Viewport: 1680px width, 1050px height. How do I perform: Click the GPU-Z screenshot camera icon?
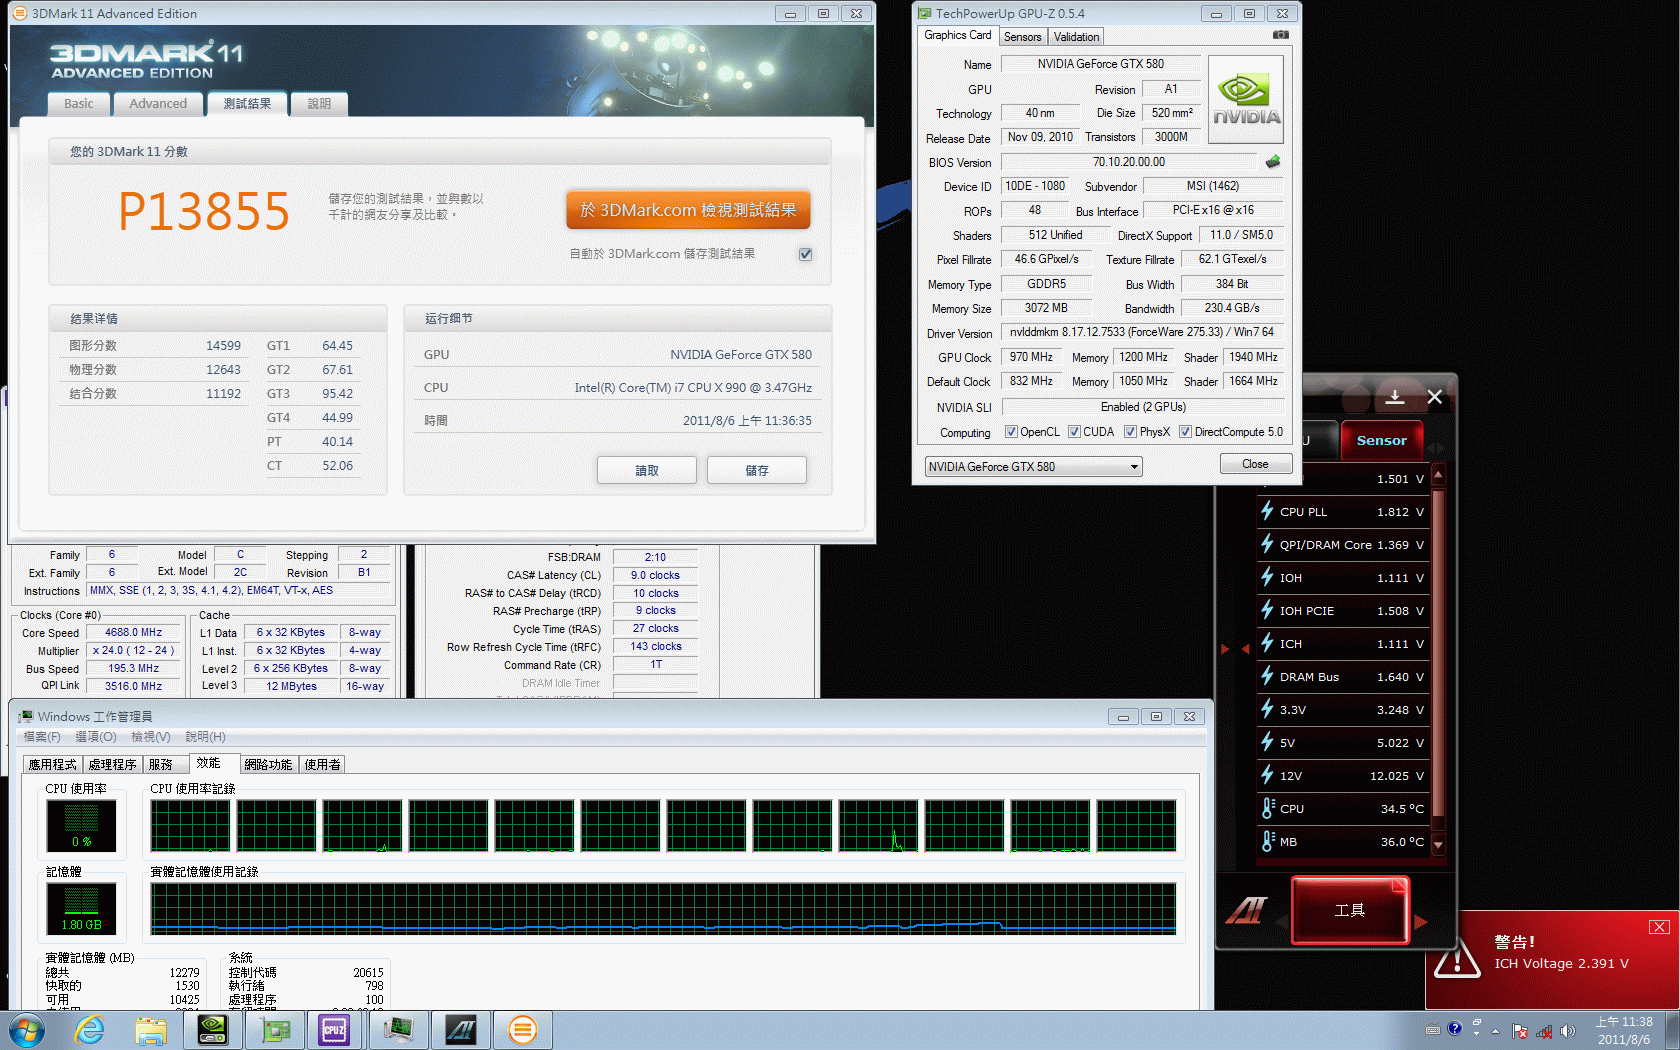click(1280, 35)
